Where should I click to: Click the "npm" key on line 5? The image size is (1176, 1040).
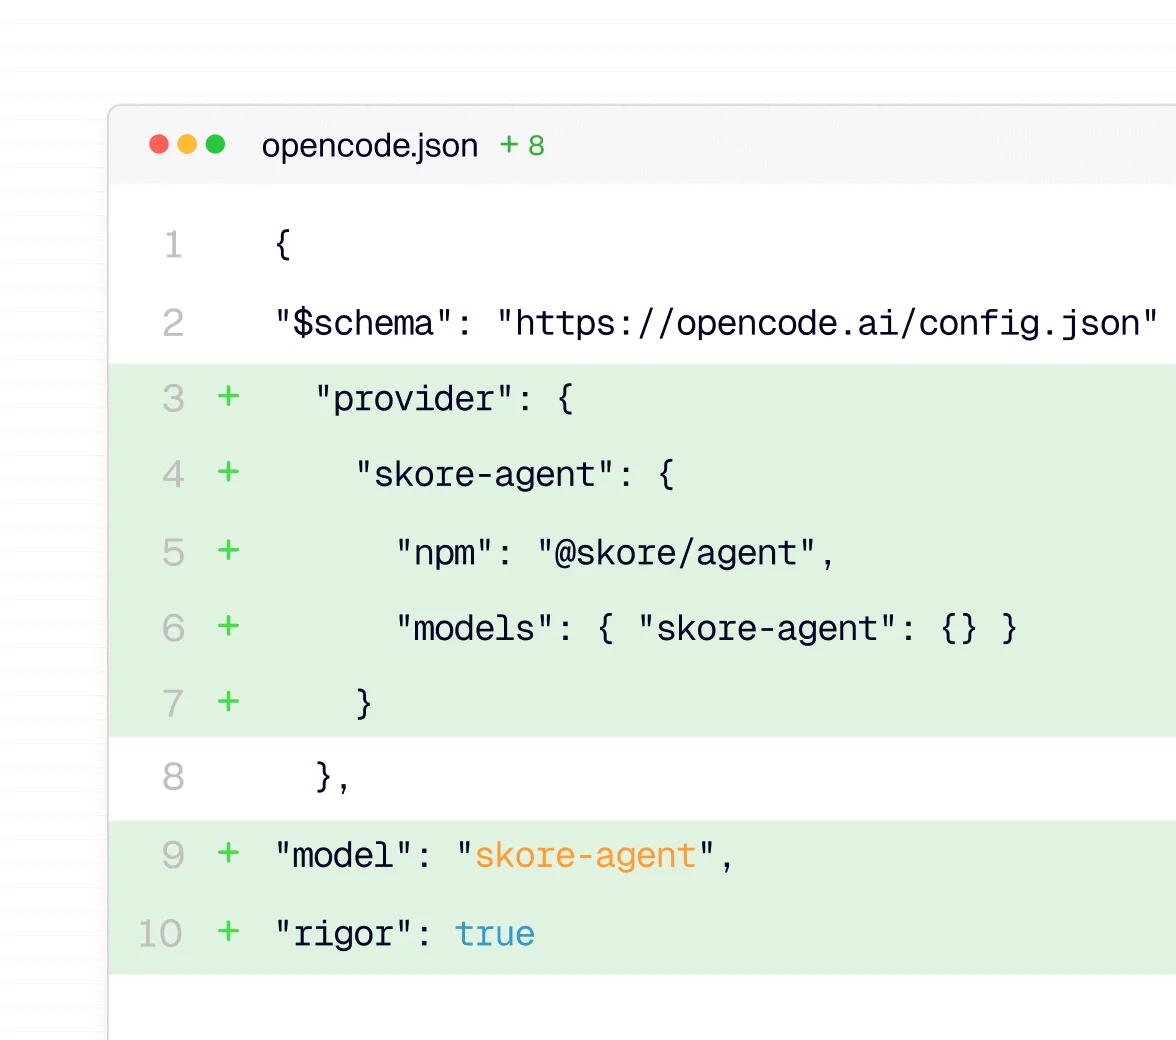444,553
